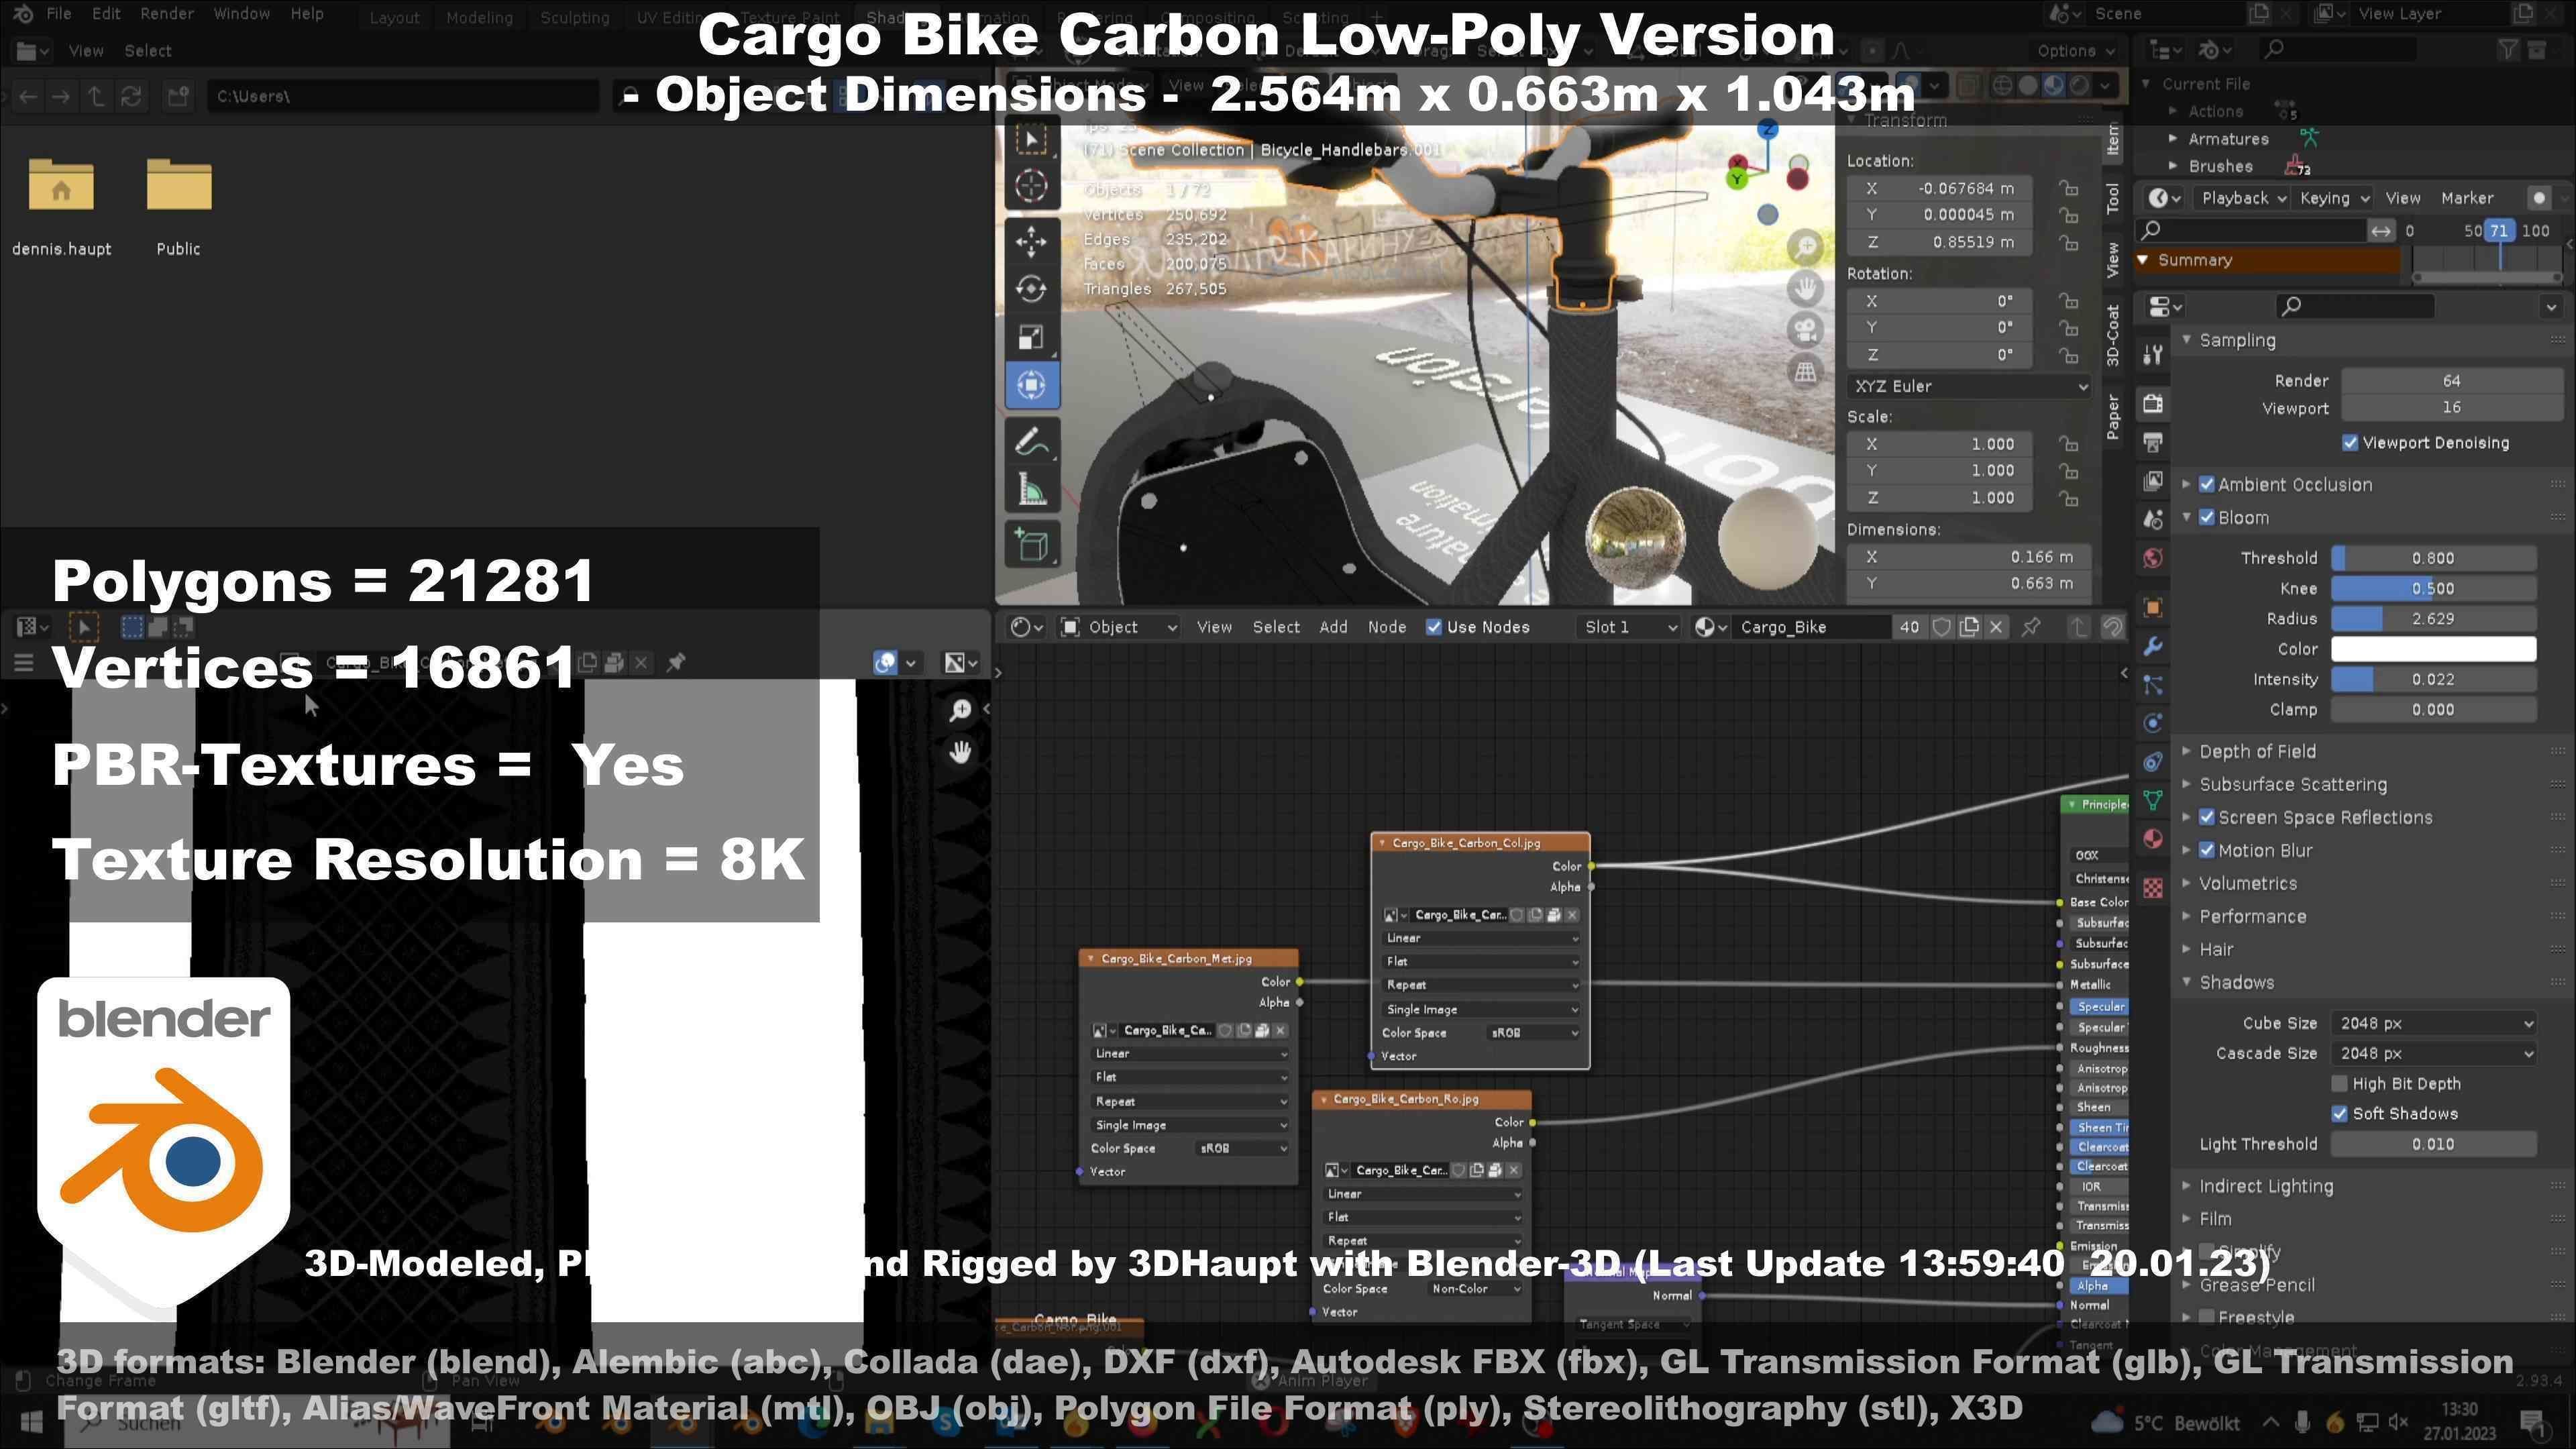
Task: Toggle Screen Space Reflections checkbox
Action: 2207,817
